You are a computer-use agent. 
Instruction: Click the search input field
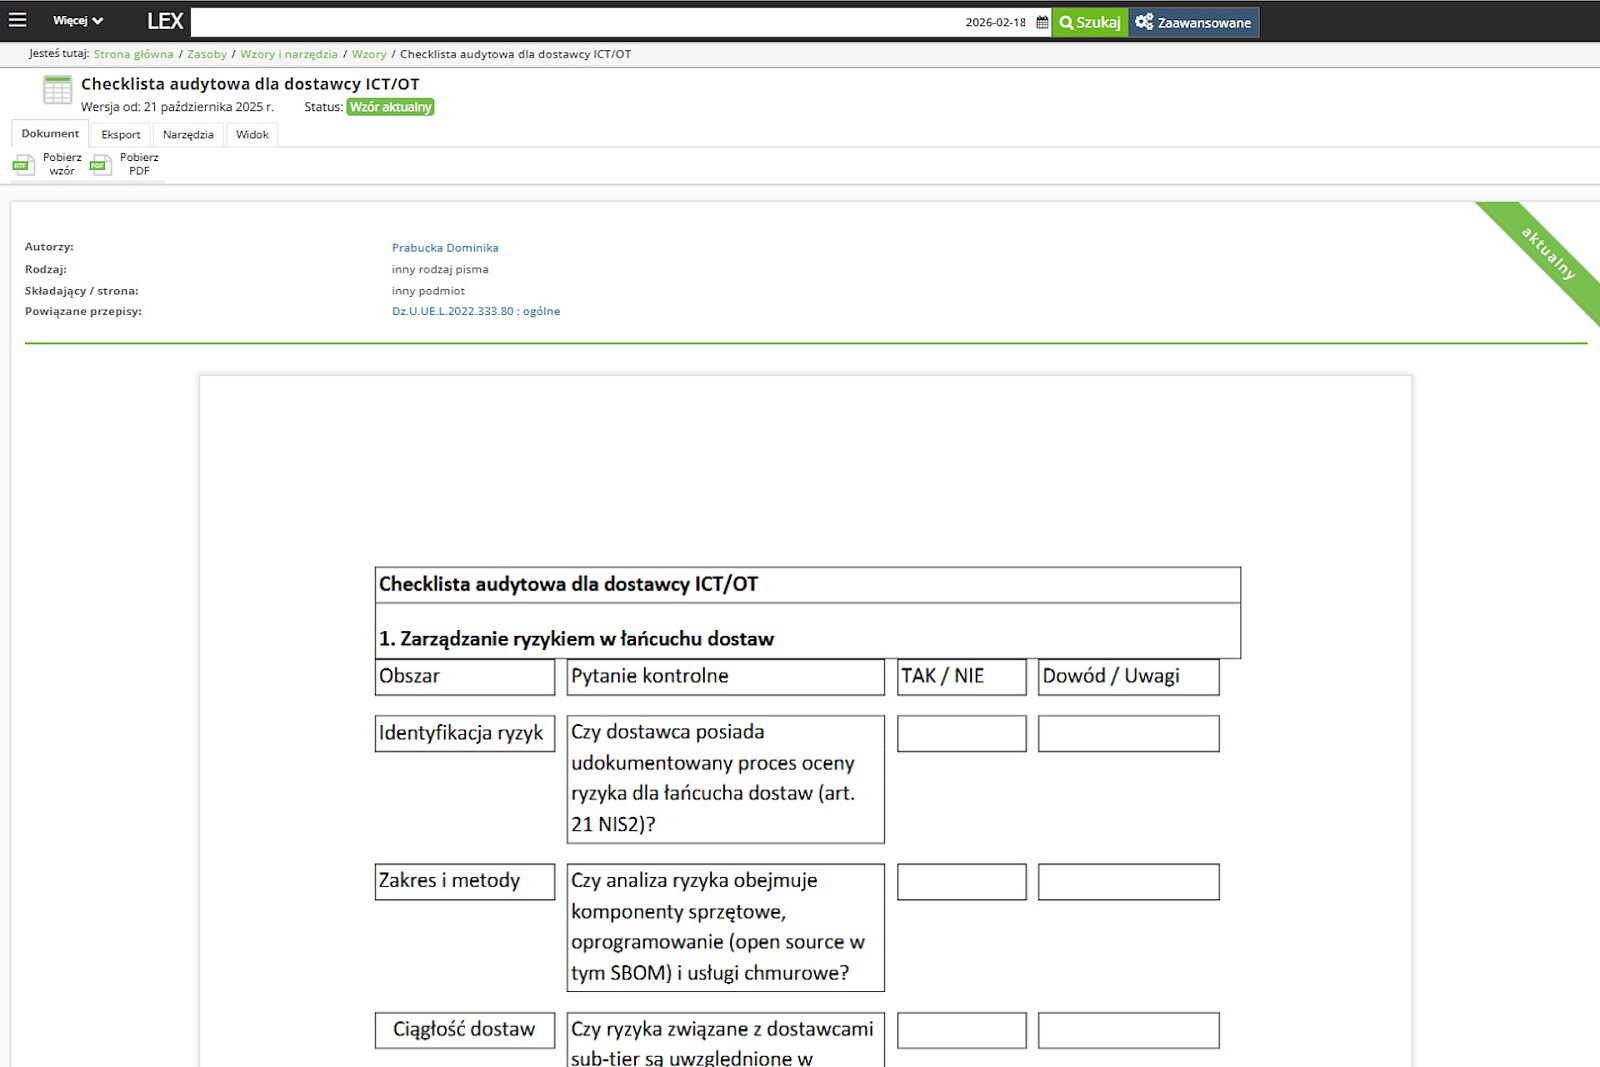pos(575,22)
